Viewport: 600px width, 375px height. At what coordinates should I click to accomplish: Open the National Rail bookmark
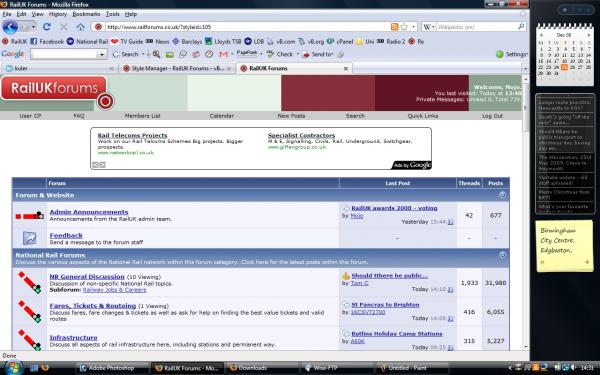(x=87, y=41)
